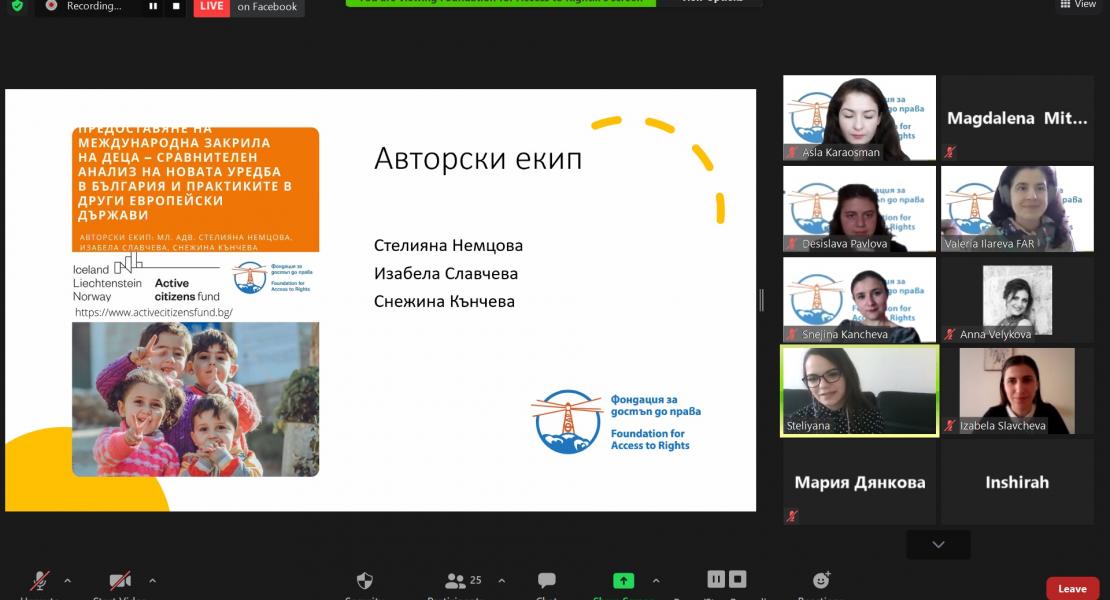Select Anna Velykova participant tile
Viewport: 1110px width, 600px height.
pos(1017,300)
